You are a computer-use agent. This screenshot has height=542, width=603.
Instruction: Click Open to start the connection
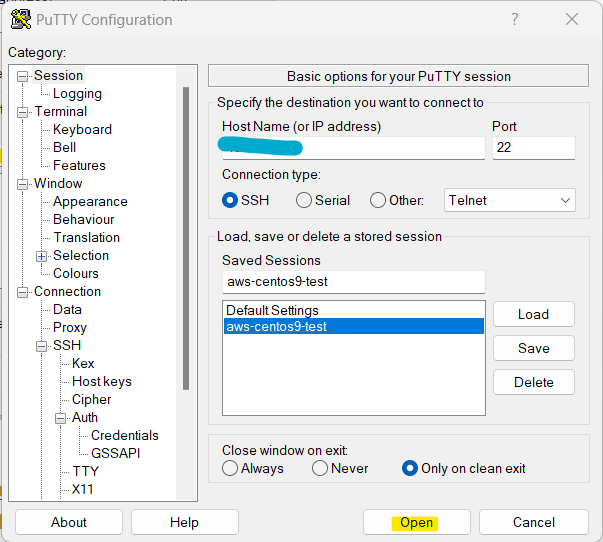417,522
